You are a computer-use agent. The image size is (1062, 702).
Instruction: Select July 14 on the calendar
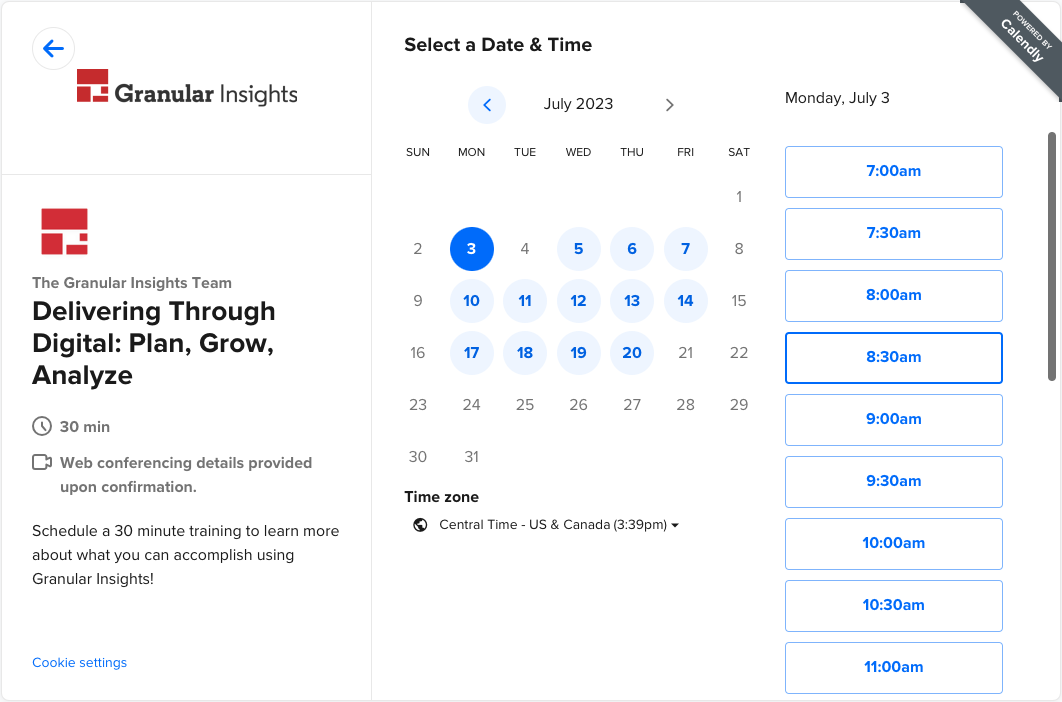pyautogui.click(x=685, y=301)
